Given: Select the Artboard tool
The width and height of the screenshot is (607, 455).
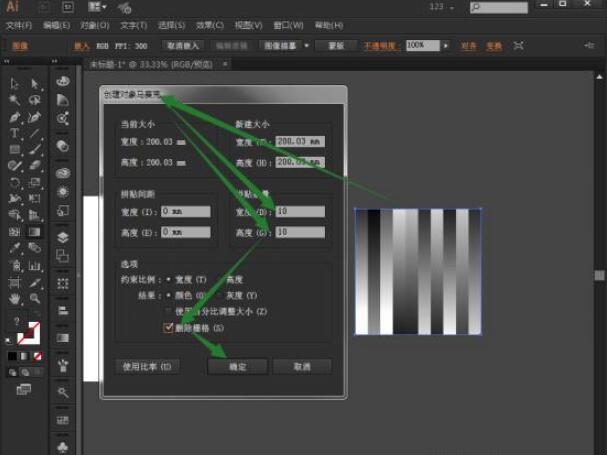Looking at the screenshot, I should coord(15,282).
